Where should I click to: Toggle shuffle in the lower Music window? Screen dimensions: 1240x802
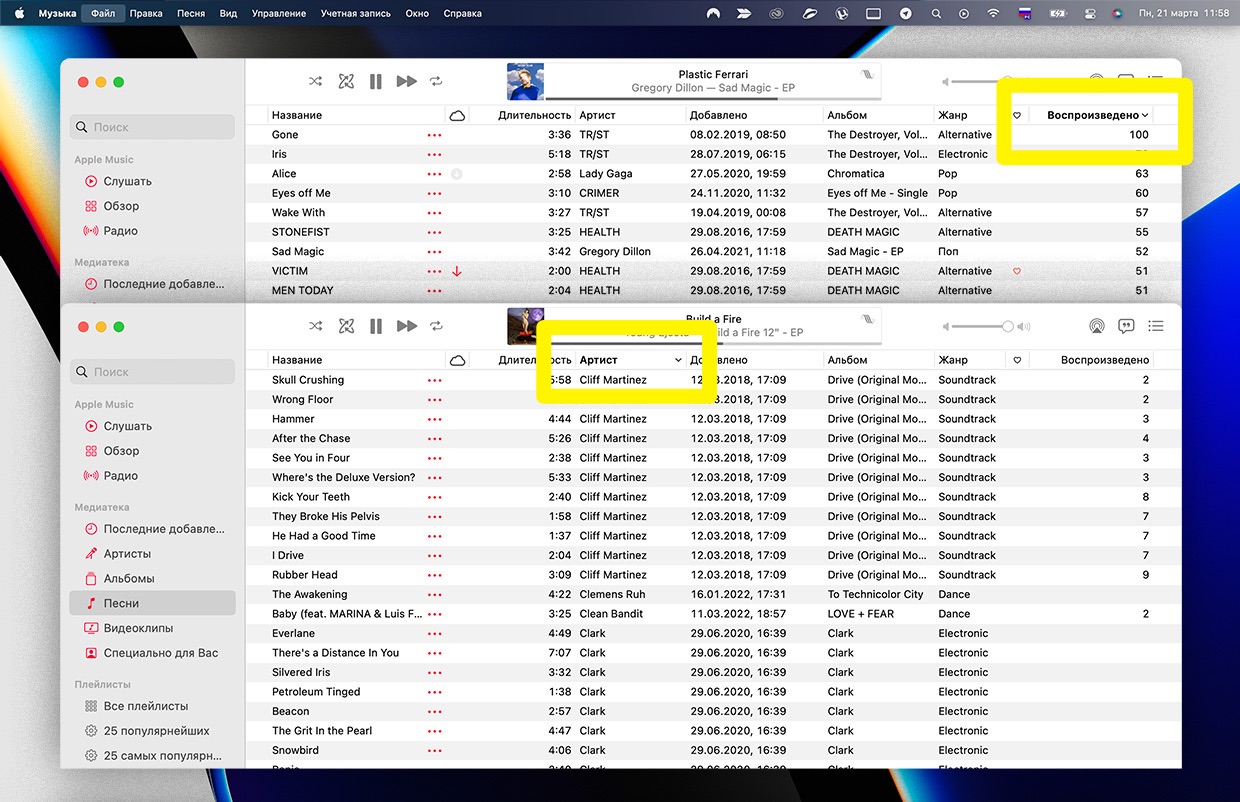[x=316, y=326]
